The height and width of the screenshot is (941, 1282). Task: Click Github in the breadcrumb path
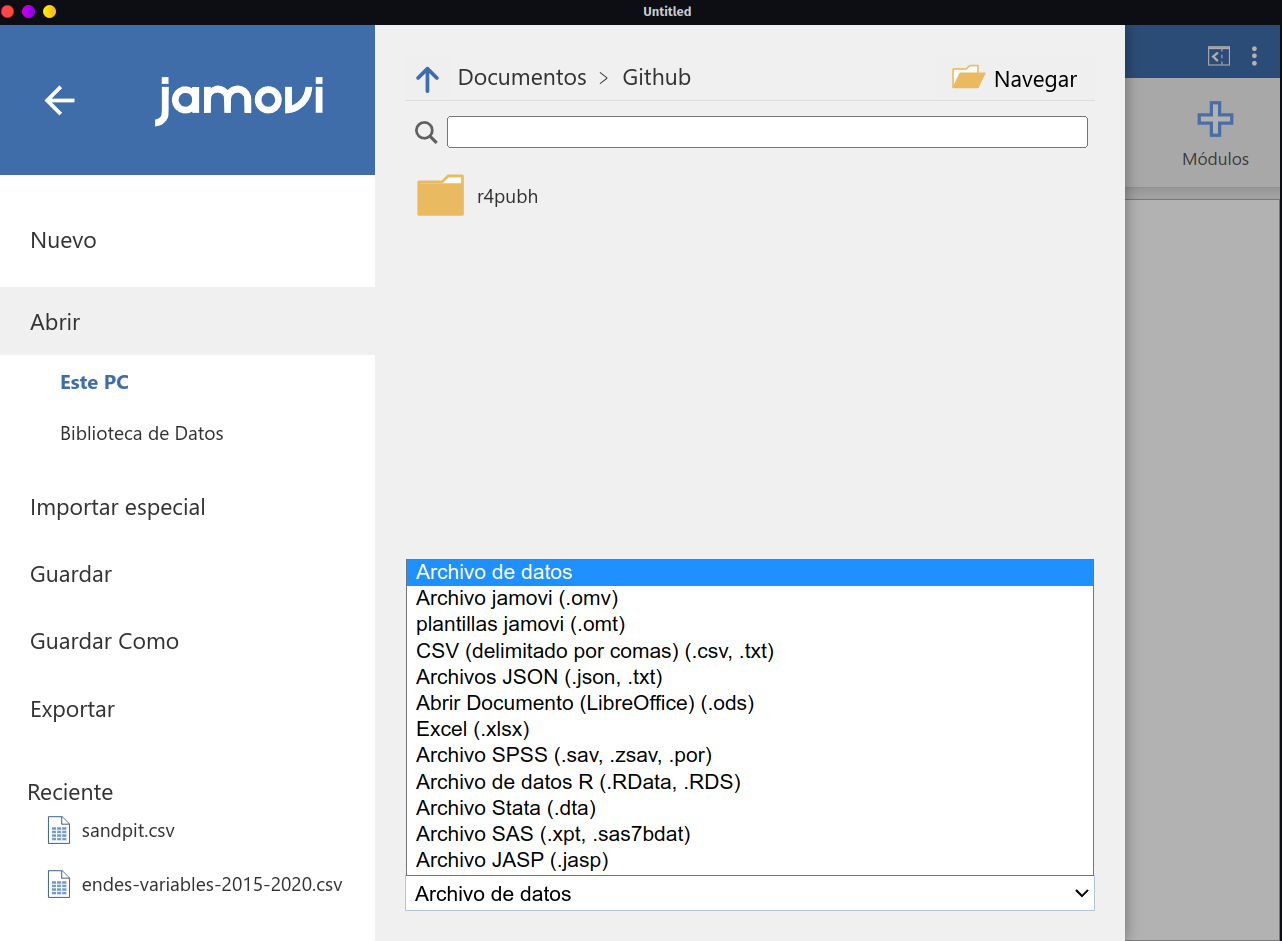[x=657, y=77]
